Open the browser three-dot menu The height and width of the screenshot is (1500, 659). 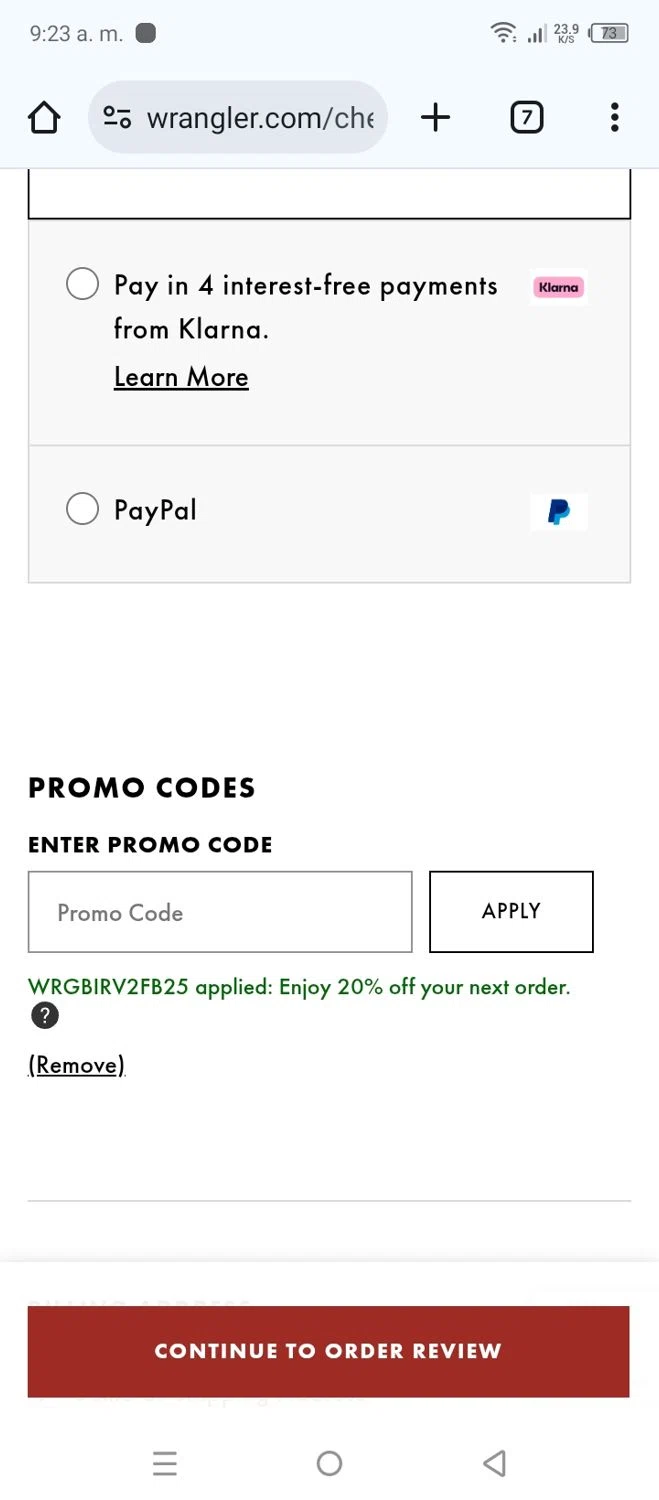614,118
